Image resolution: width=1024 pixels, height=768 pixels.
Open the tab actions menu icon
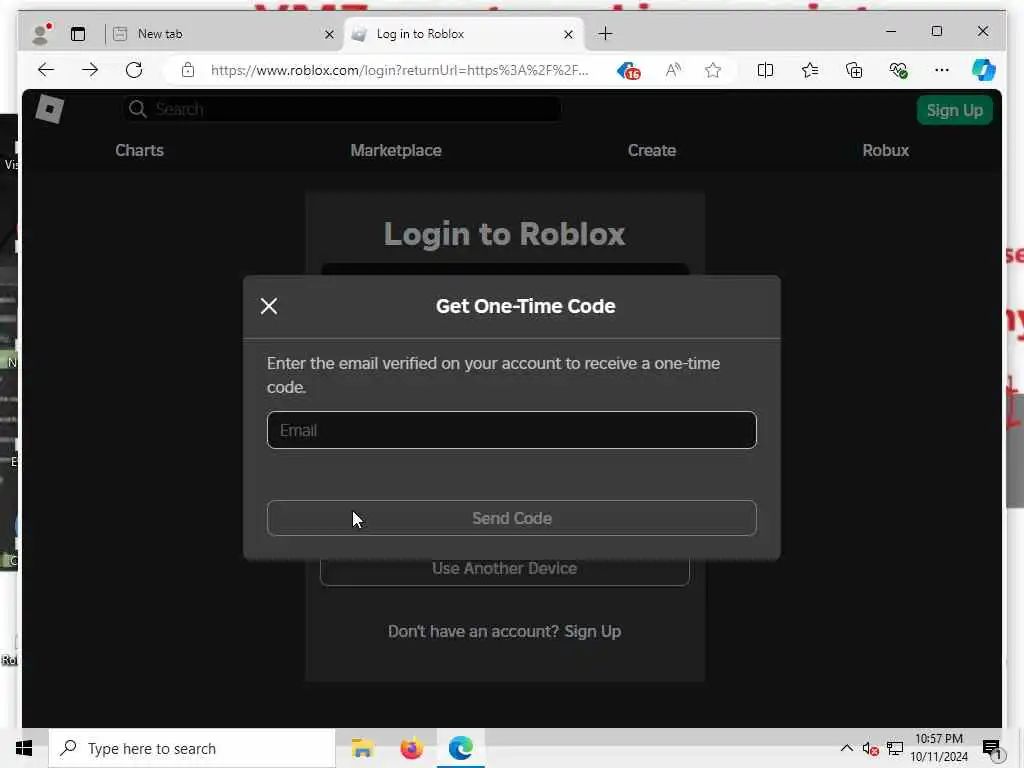pyautogui.click(x=78, y=34)
